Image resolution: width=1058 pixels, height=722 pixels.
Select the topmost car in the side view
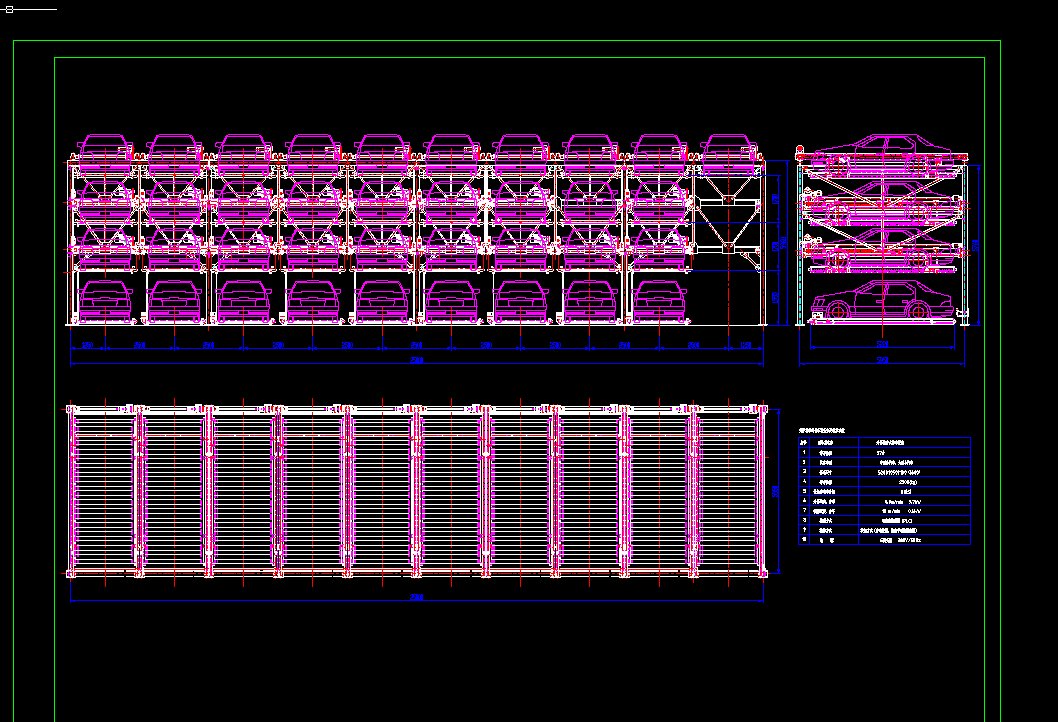click(885, 150)
